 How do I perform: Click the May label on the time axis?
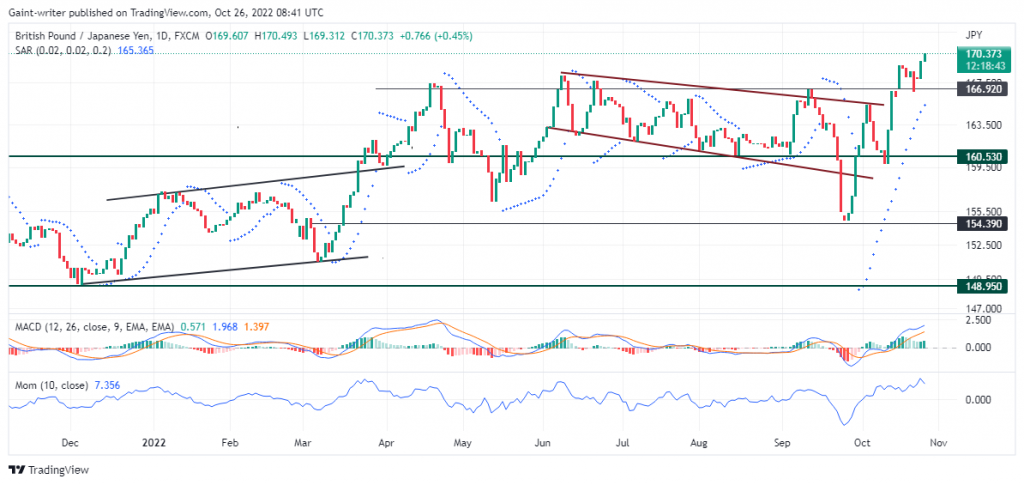tap(462, 442)
